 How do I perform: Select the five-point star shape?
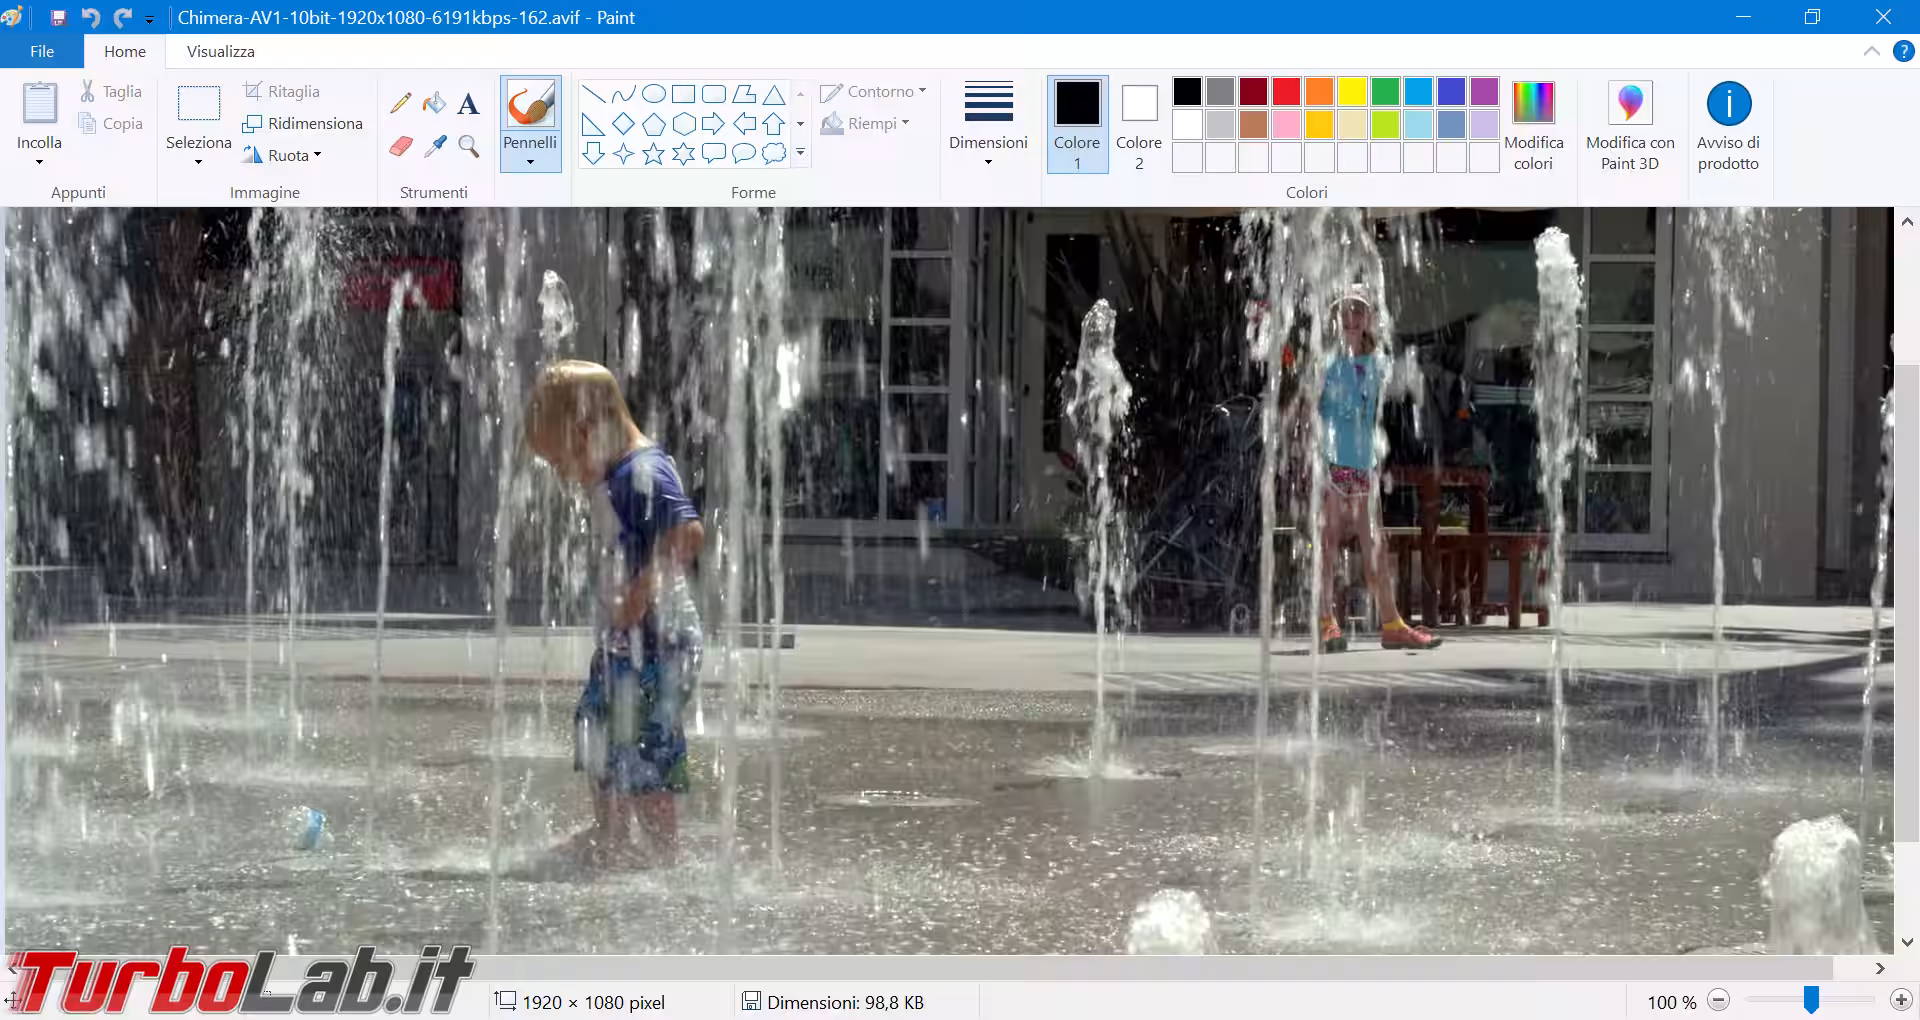pos(653,154)
